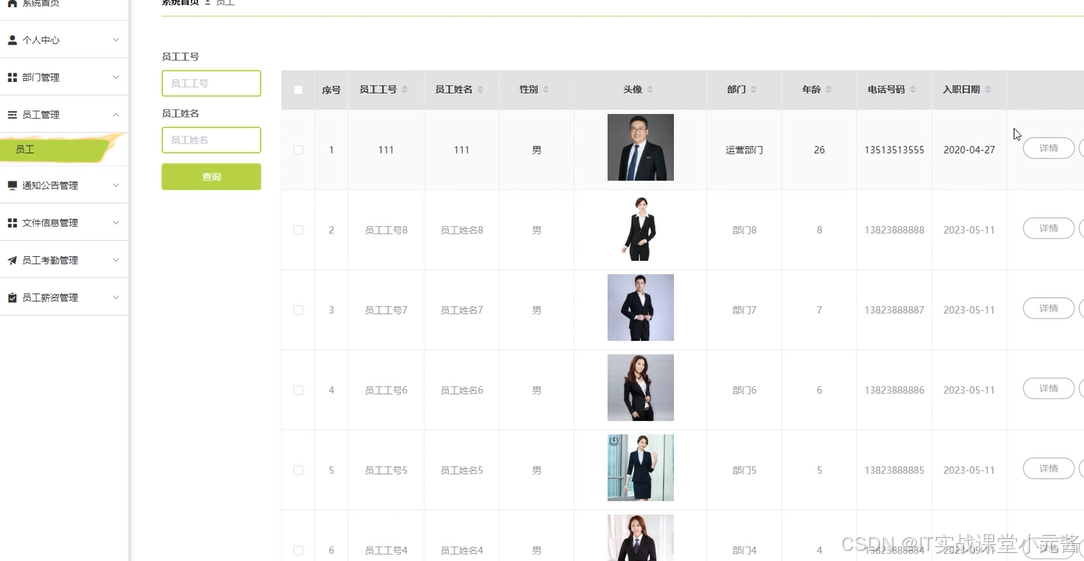Open 文件信息管理 sidebar menu
This screenshot has width=1084, height=561.
point(64,223)
